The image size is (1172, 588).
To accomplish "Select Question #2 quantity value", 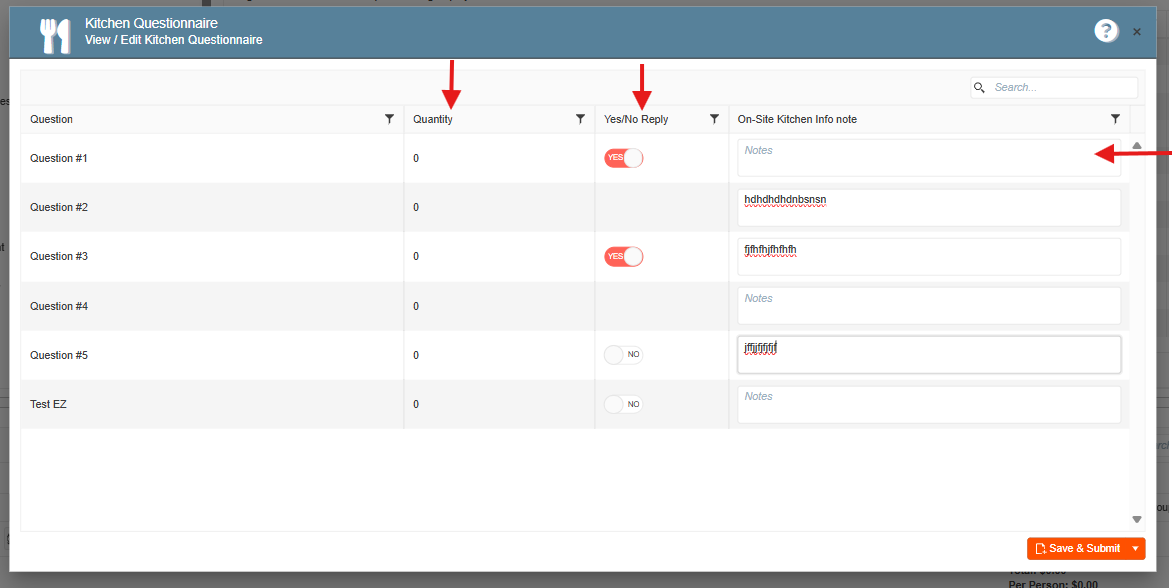I will click(x=416, y=207).
